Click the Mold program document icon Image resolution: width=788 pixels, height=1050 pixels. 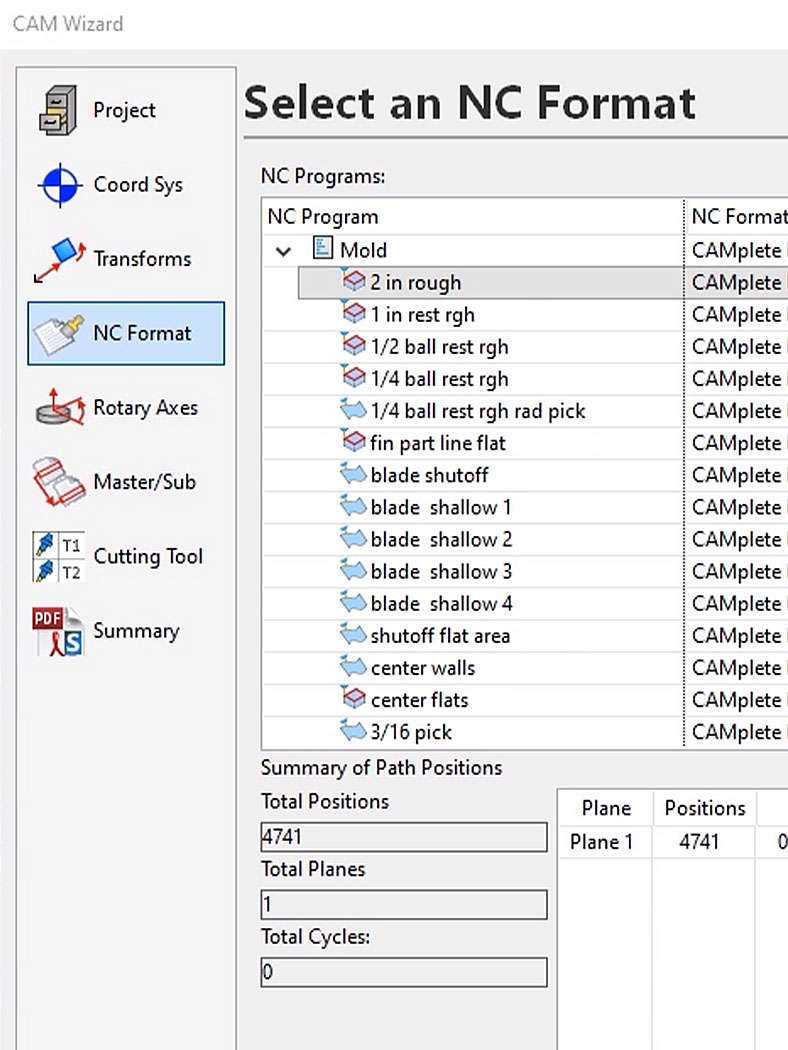tap(323, 249)
